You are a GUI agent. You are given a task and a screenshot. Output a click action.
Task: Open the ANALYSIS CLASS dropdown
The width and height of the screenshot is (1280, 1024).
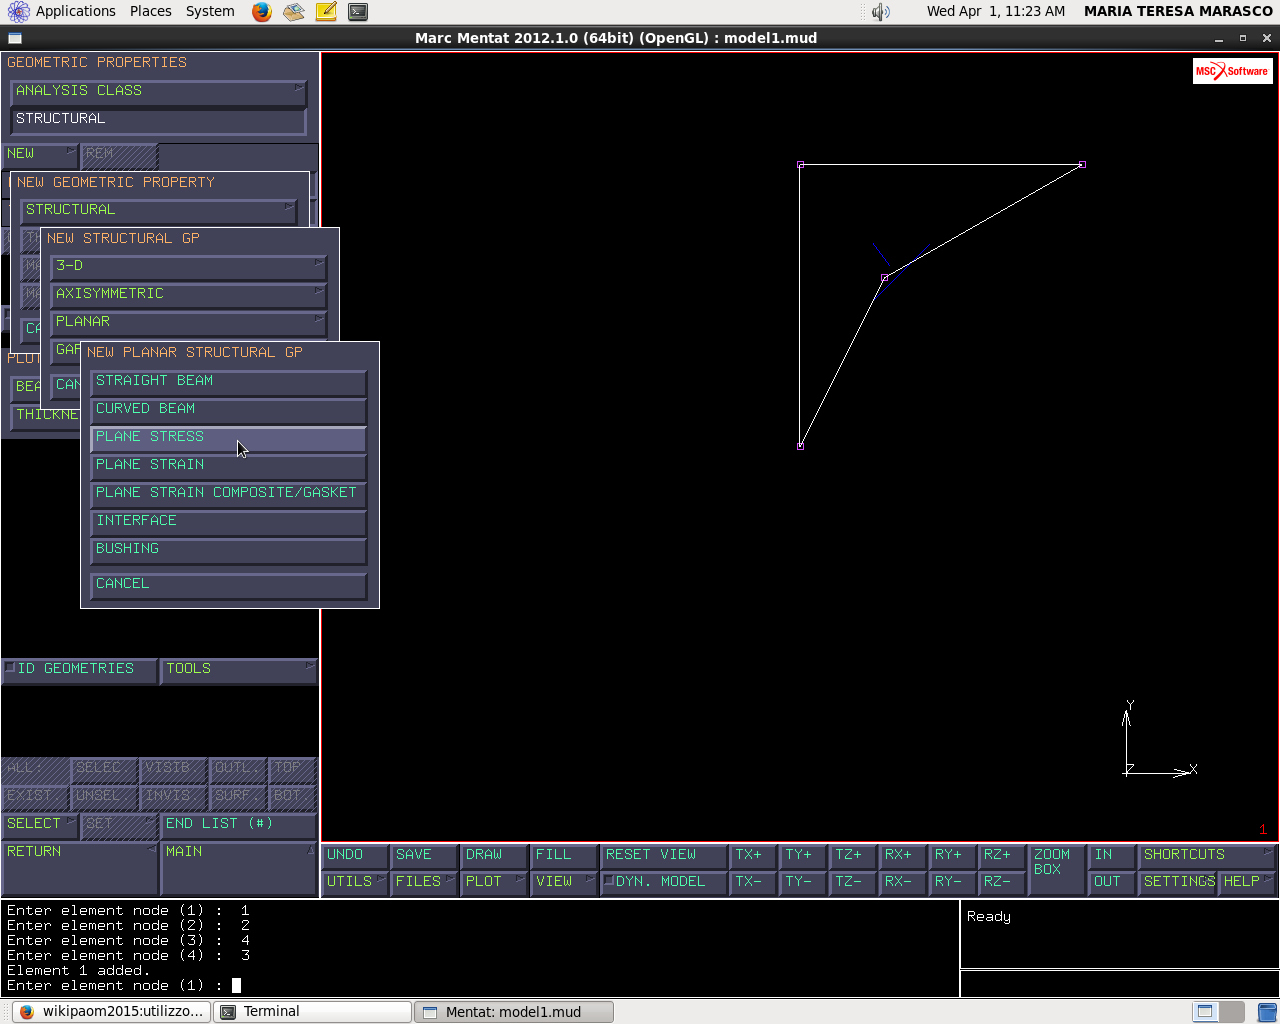click(x=158, y=92)
